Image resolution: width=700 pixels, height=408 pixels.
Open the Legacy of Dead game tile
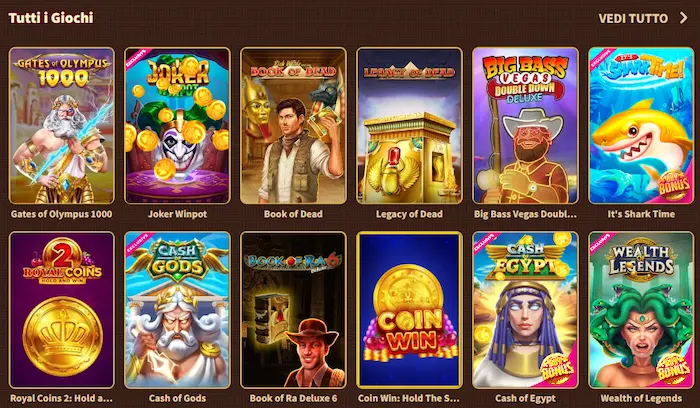(x=409, y=126)
